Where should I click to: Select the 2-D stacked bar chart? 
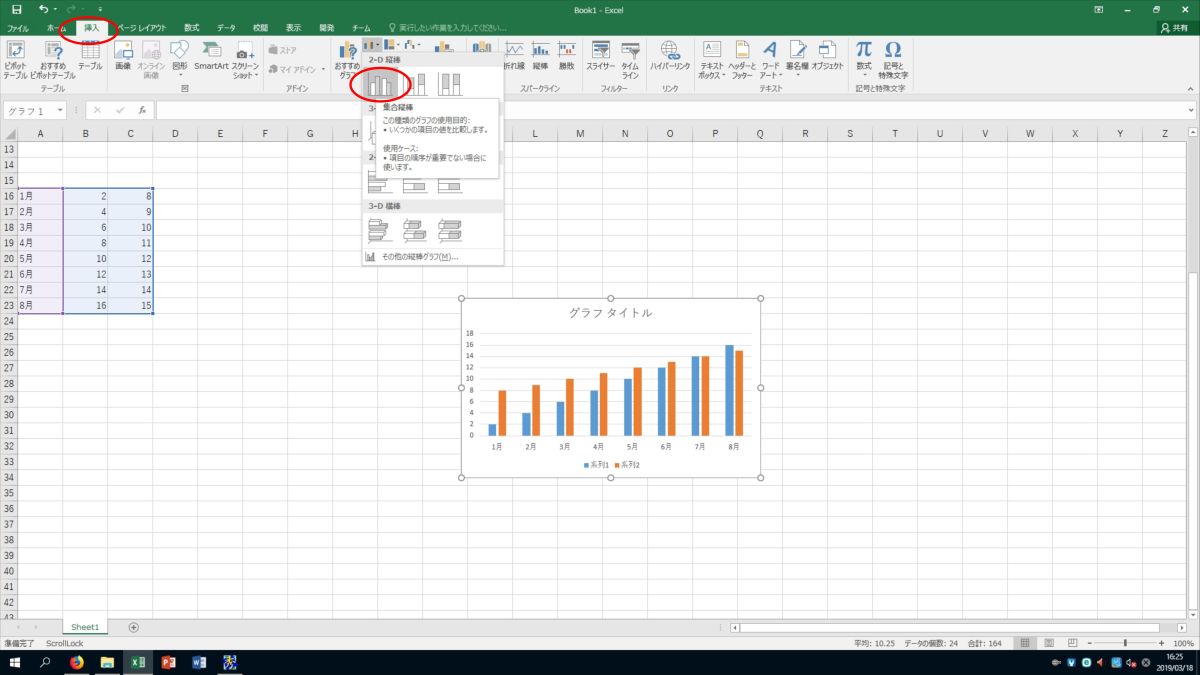[415, 184]
